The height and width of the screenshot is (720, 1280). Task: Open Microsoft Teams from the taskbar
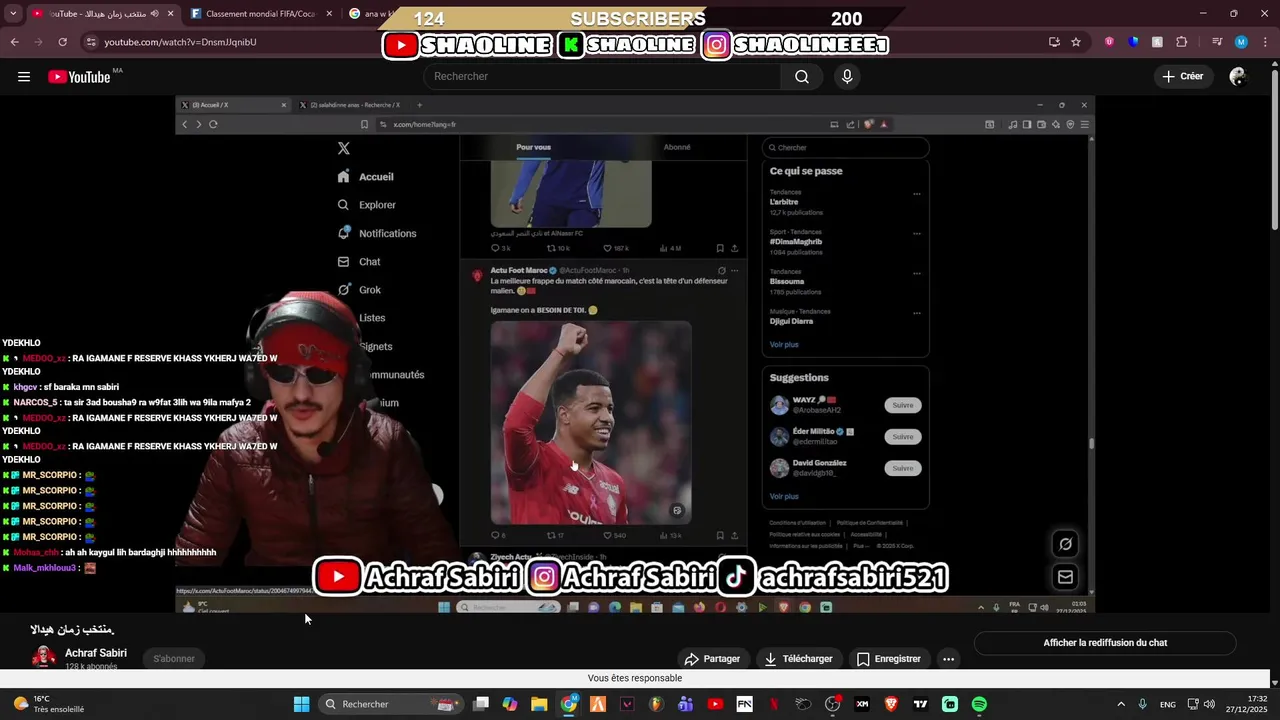pos(686,704)
